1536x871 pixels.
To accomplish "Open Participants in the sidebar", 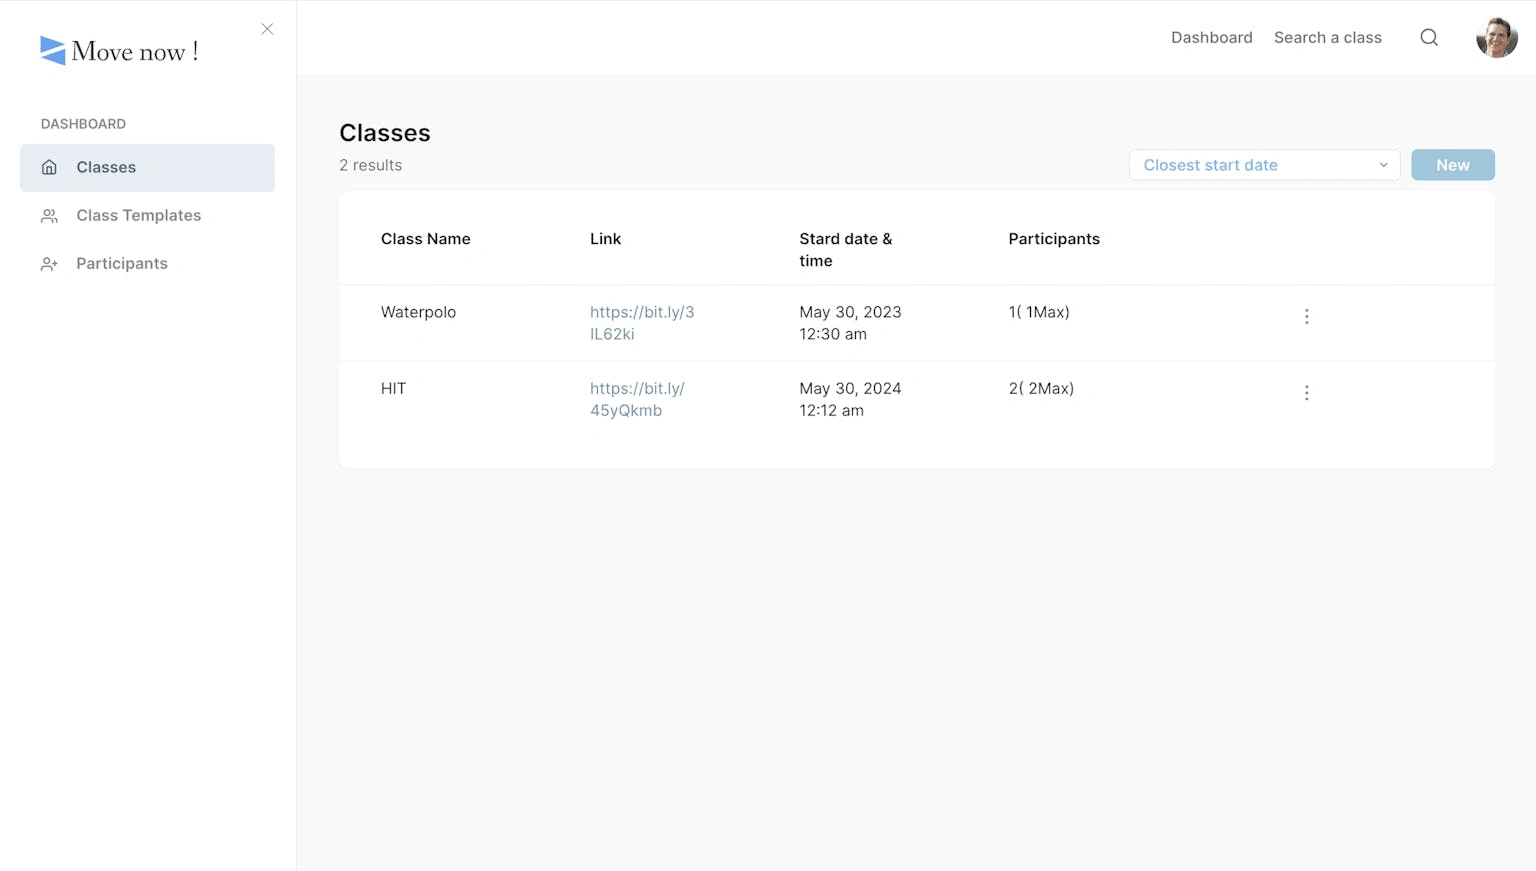I will [122, 263].
